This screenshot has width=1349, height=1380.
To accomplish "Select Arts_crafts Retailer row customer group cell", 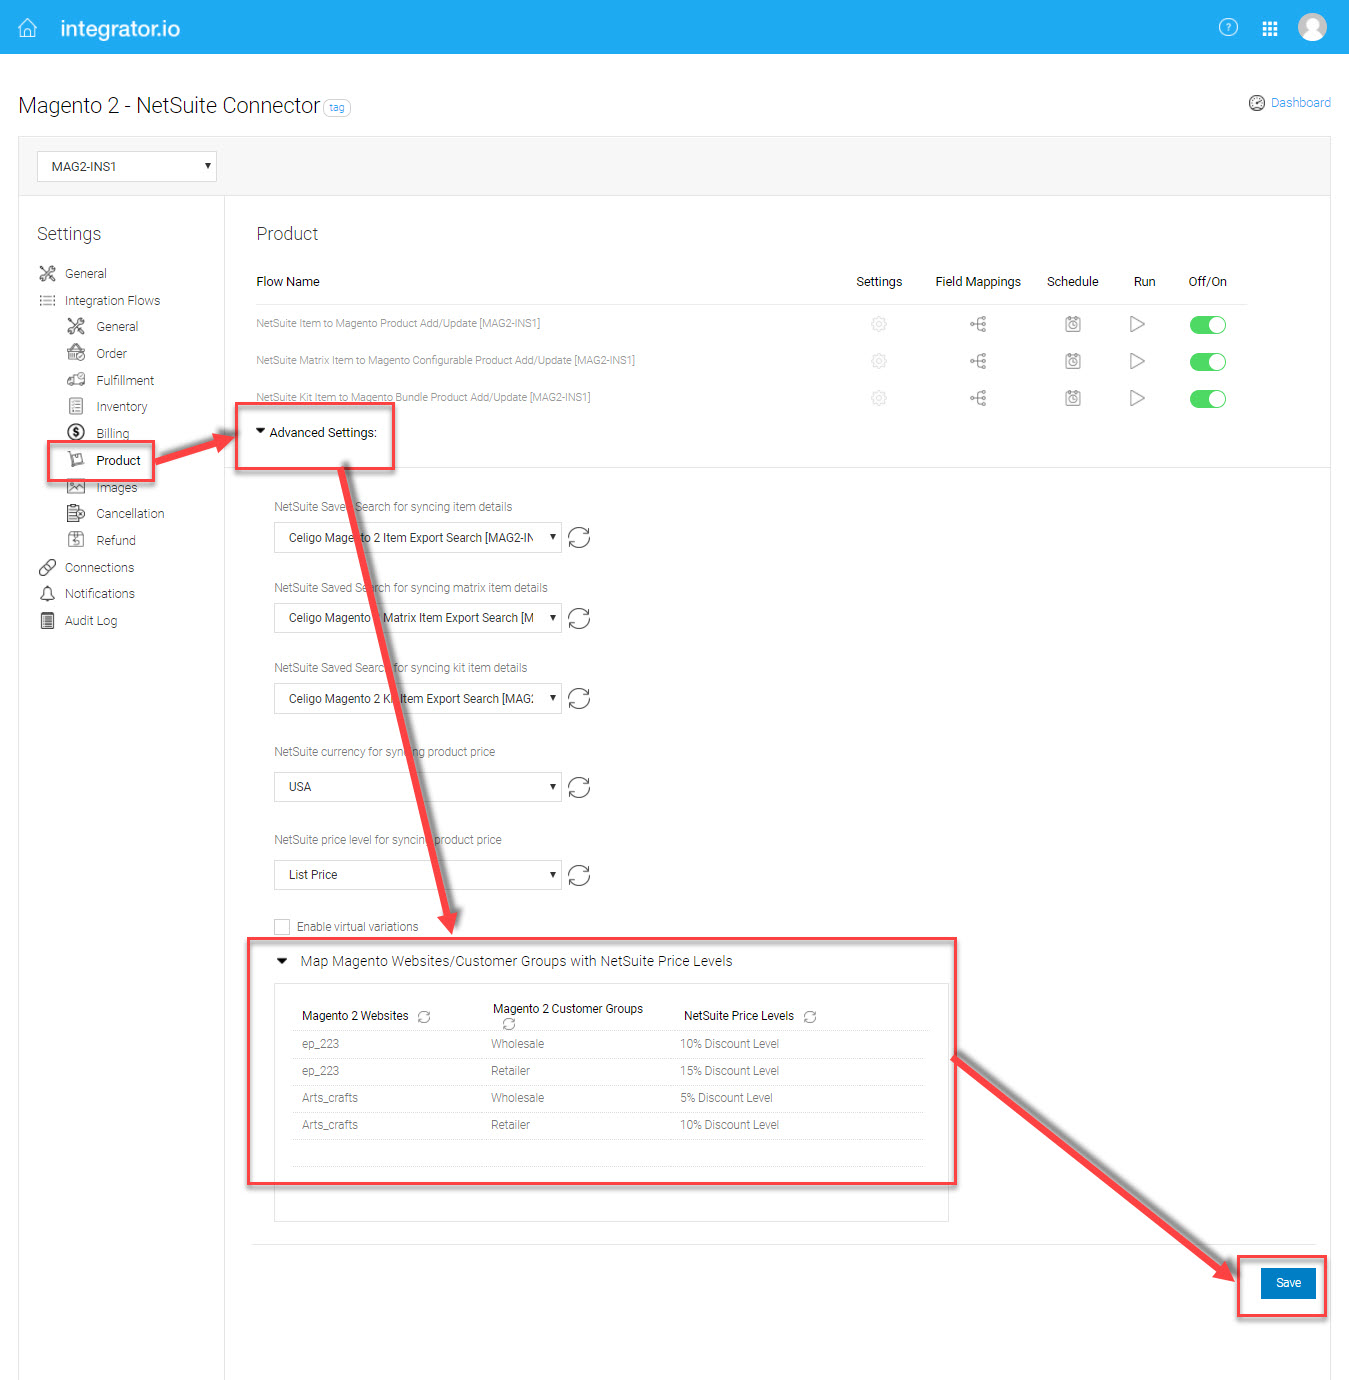I will 511,1125.
